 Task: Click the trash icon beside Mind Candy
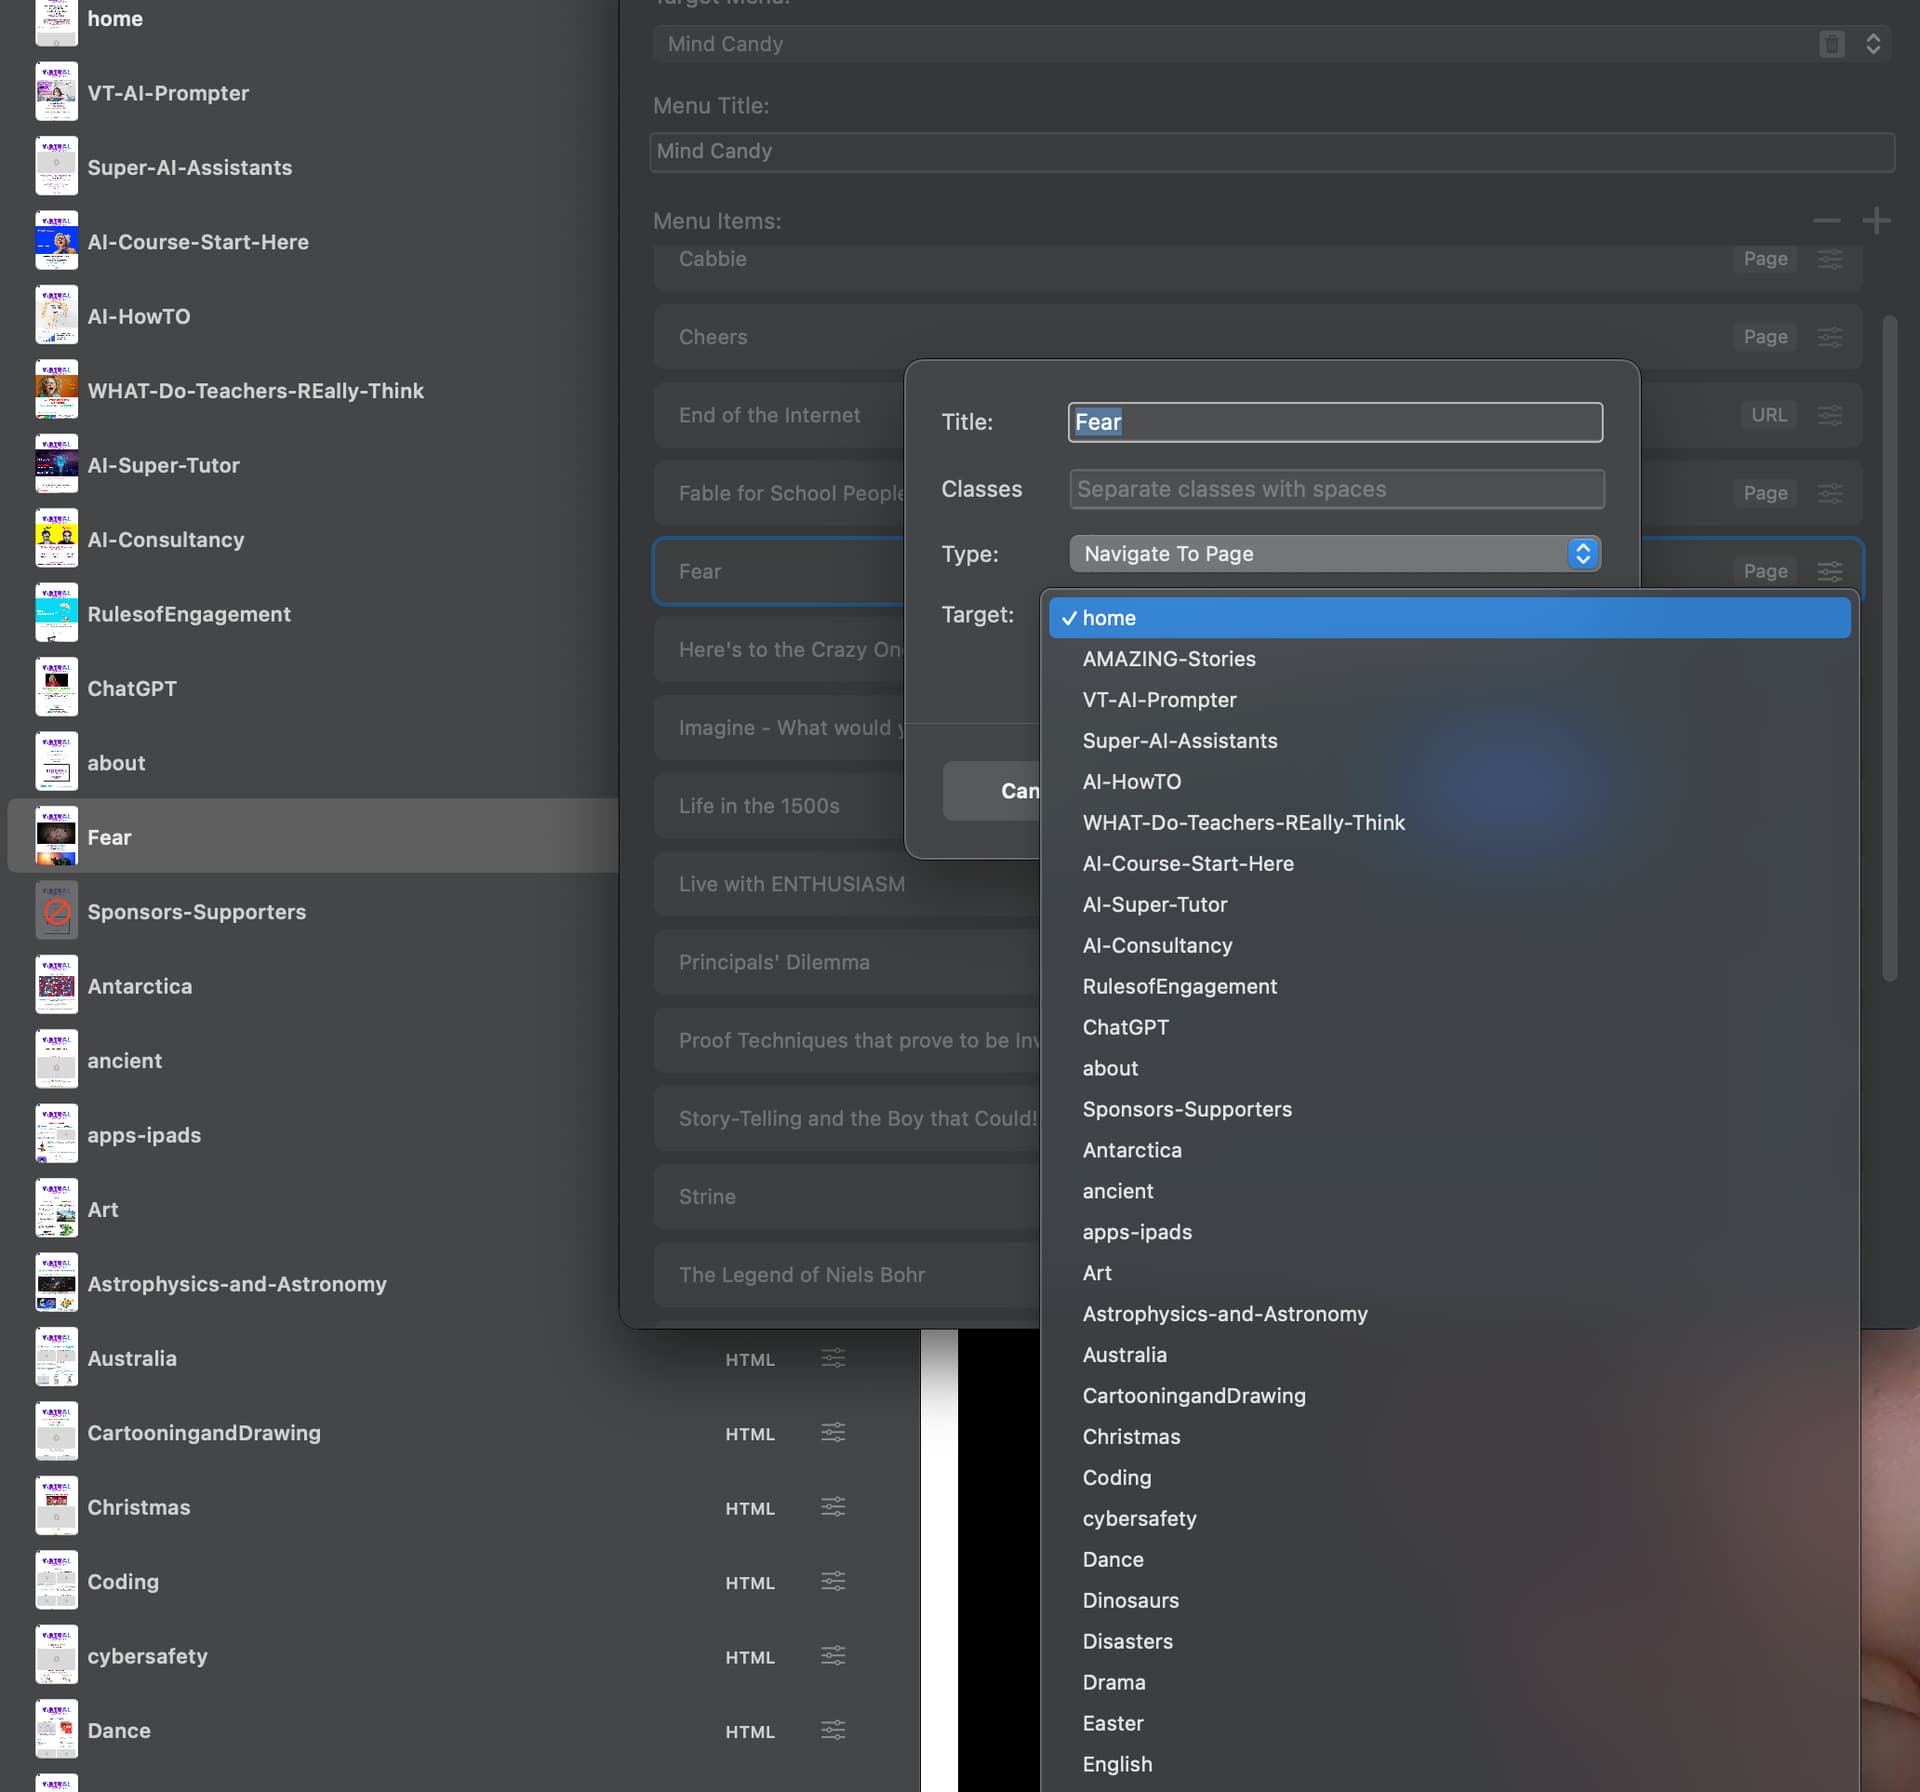1831,44
